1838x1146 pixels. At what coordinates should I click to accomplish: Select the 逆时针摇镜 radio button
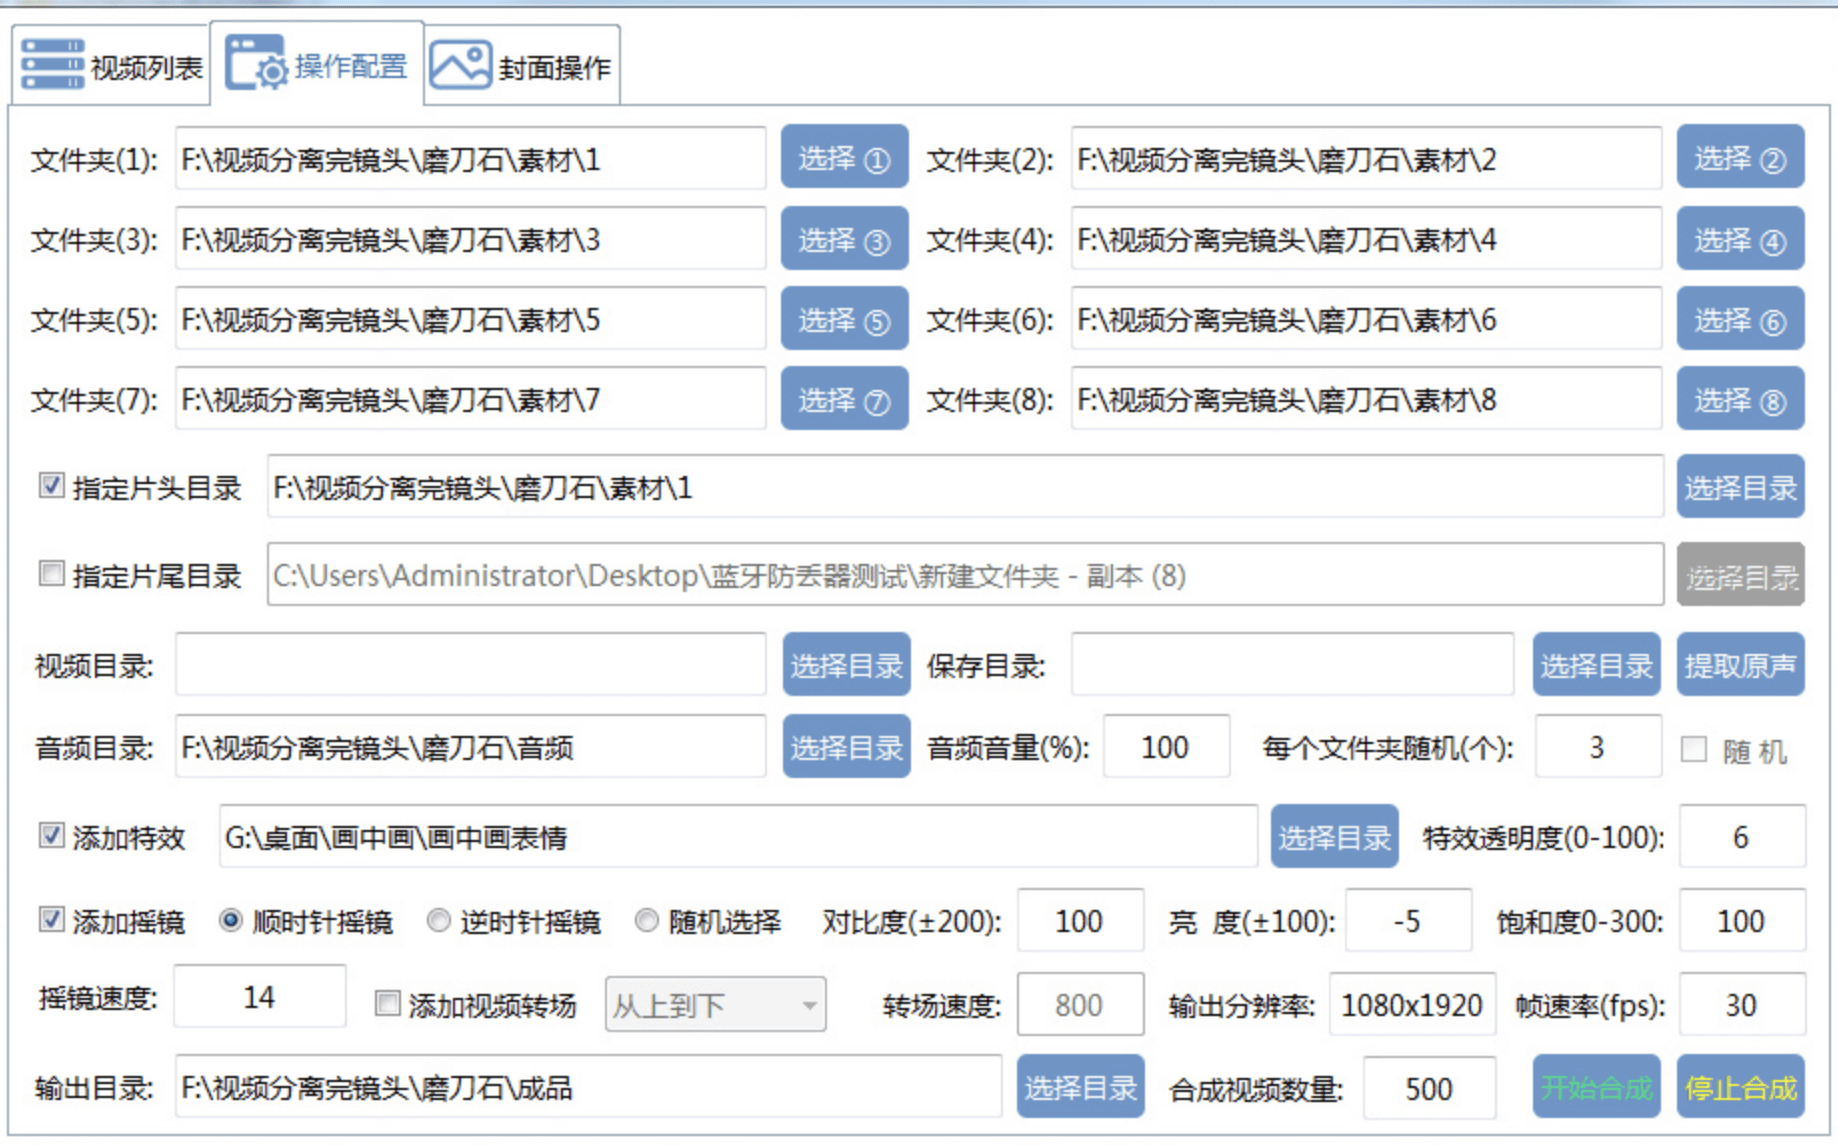click(x=438, y=920)
